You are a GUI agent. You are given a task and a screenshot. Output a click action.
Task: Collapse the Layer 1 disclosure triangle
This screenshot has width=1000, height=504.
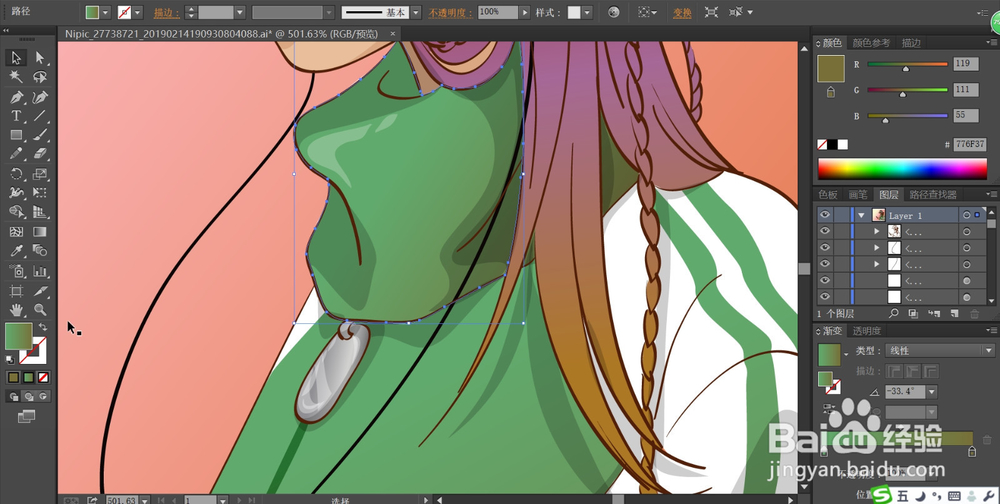(862, 216)
